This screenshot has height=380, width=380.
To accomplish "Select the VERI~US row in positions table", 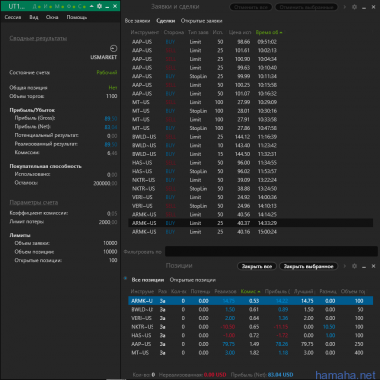I will pos(250,318).
